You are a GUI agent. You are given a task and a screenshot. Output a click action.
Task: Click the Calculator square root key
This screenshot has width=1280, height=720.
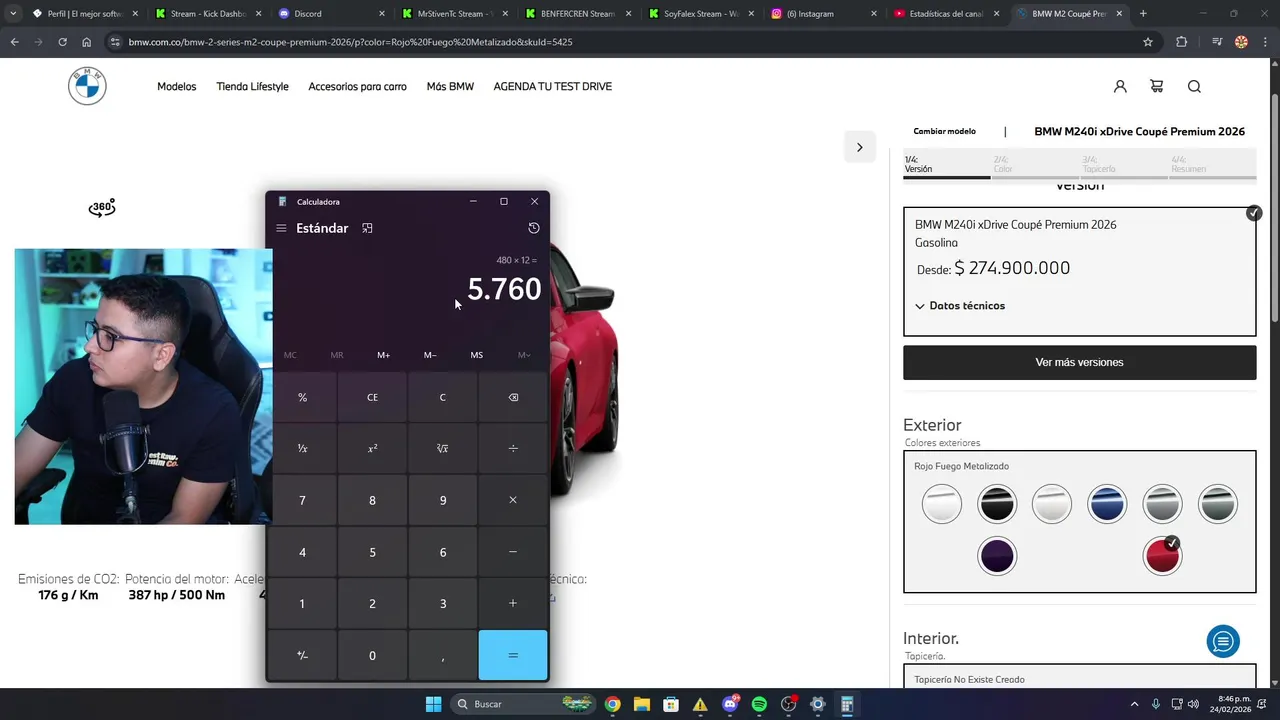(x=443, y=448)
